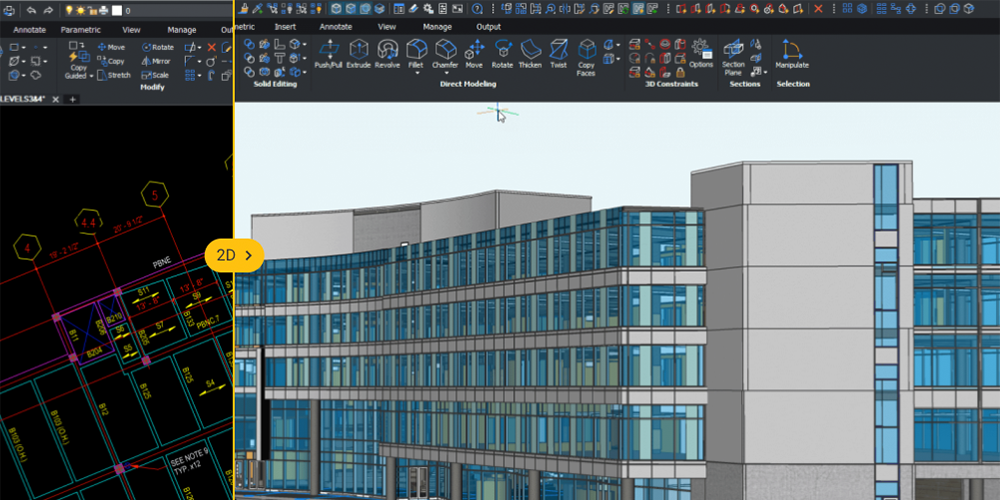Click the PBNE label in the drawing
The image size is (1000, 500).
[x=160, y=262]
